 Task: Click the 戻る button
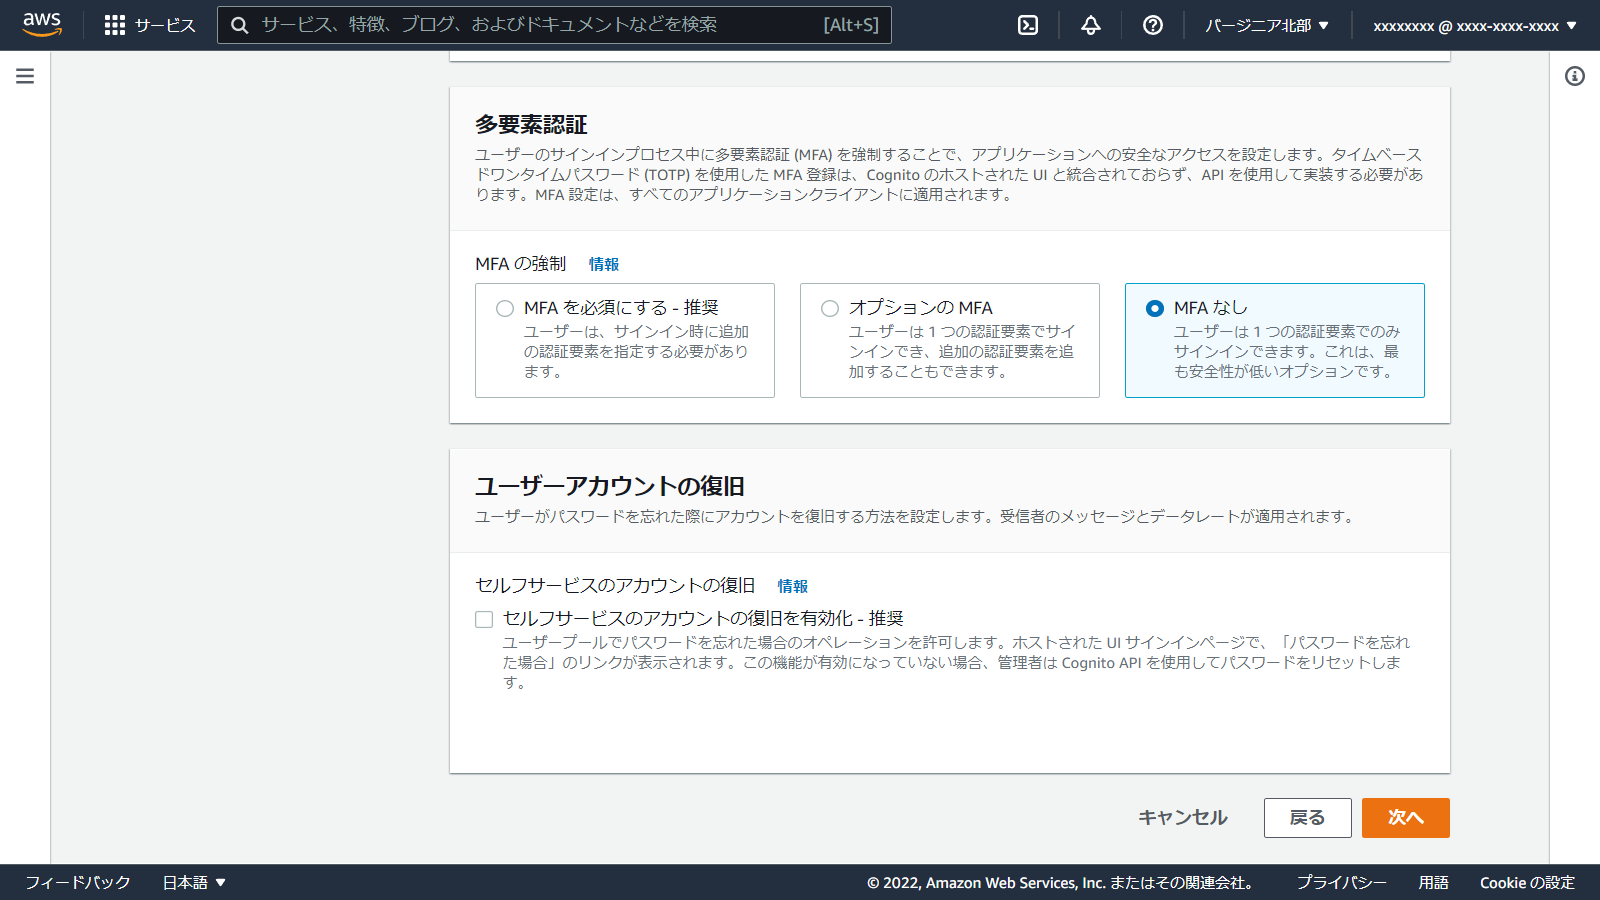click(1307, 818)
